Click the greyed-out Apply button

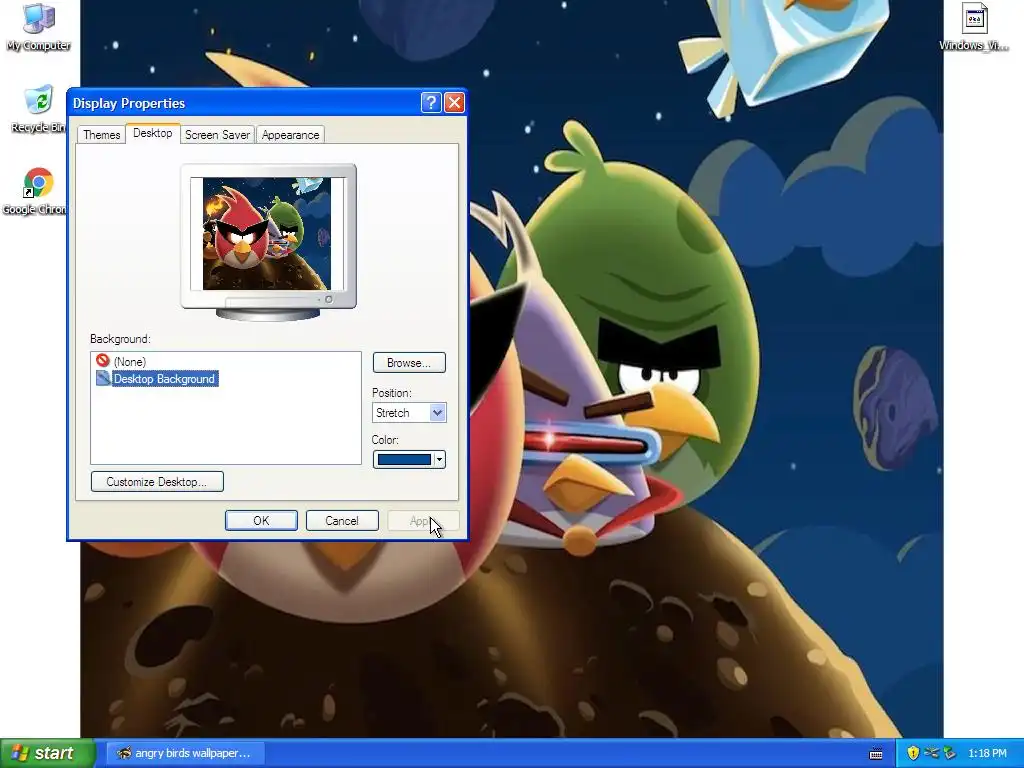coord(423,520)
